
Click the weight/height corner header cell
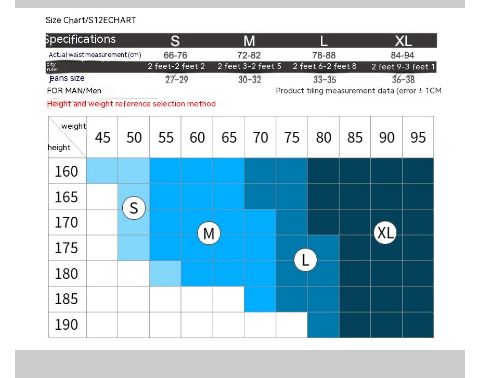click(67, 137)
